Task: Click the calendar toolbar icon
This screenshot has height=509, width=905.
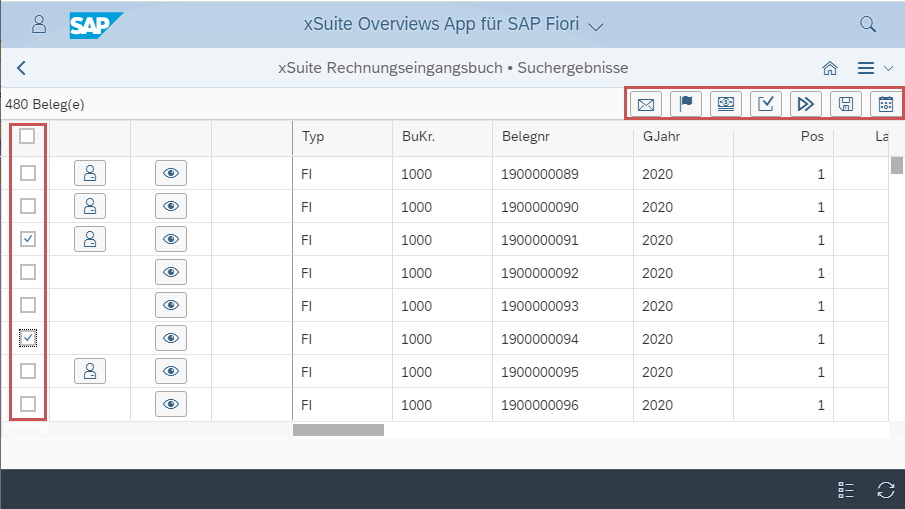Action: click(886, 104)
